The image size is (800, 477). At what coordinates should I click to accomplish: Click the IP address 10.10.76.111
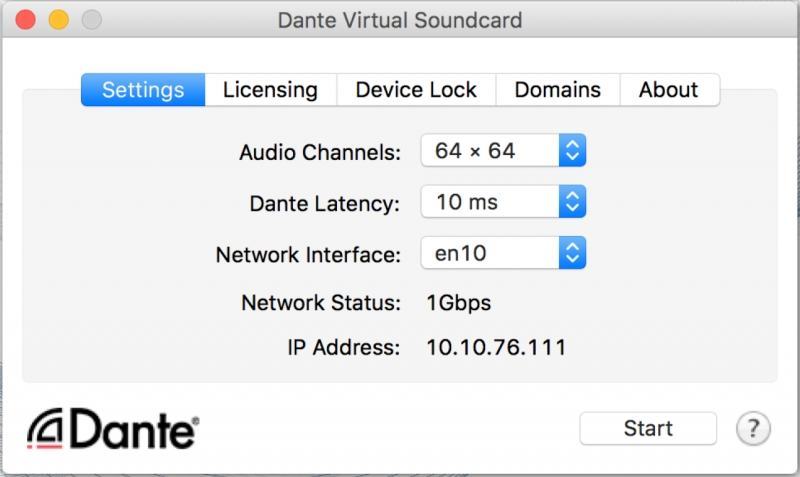coord(496,347)
